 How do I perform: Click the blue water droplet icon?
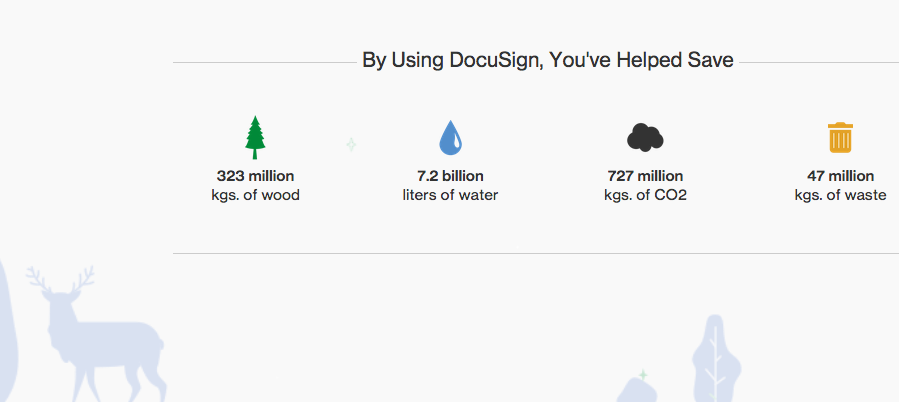451,138
